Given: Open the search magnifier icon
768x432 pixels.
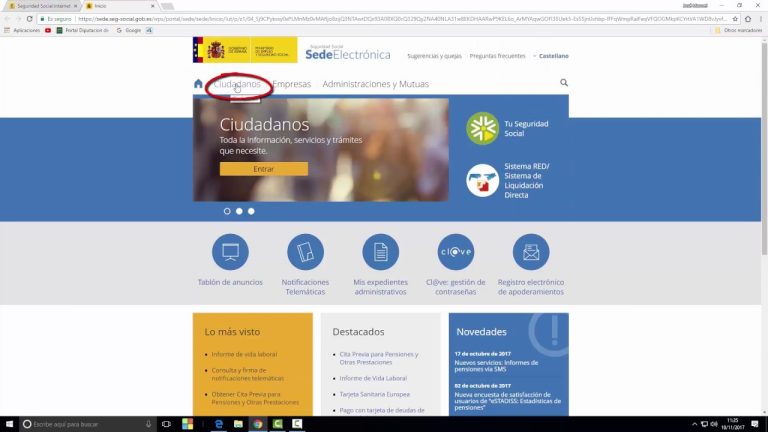Looking at the screenshot, I should click(x=564, y=84).
